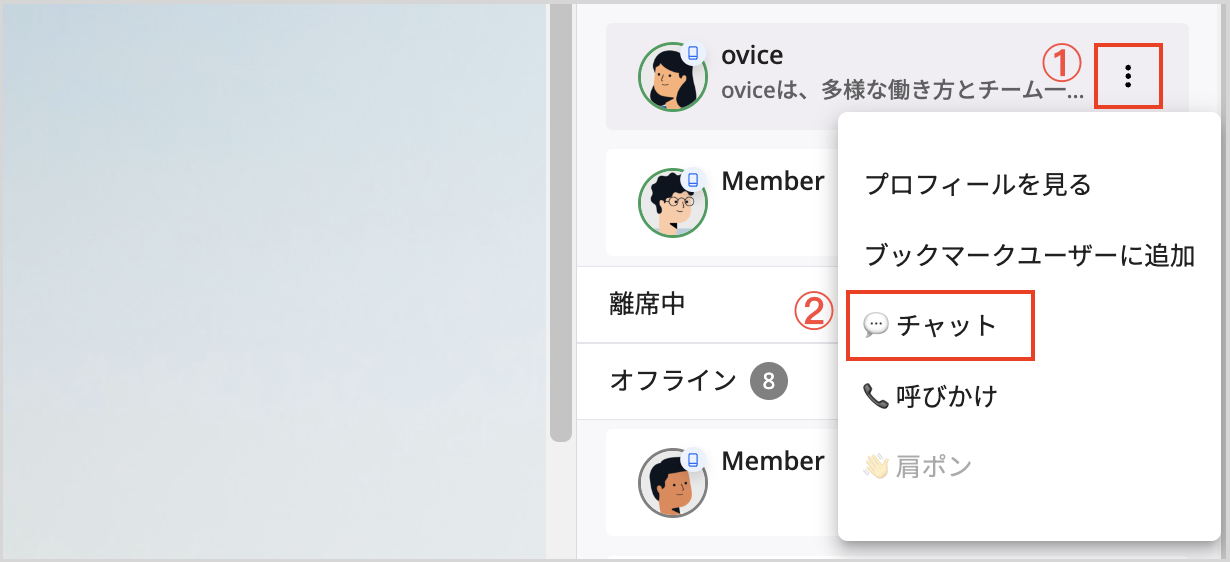Click the waving hand icon beside 肩ポン
Screen dimensions: 1230x562
(x=875, y=467)
